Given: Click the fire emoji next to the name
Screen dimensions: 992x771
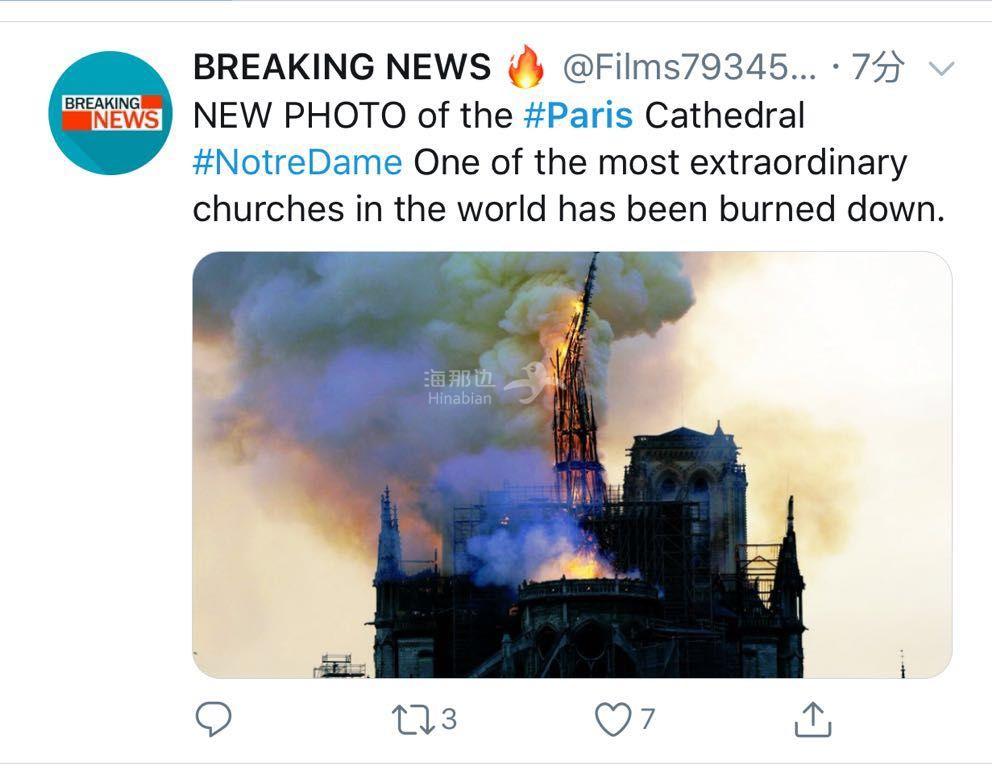Looking at the screenshot, I should pyautogui.click(x=526, y=66).
